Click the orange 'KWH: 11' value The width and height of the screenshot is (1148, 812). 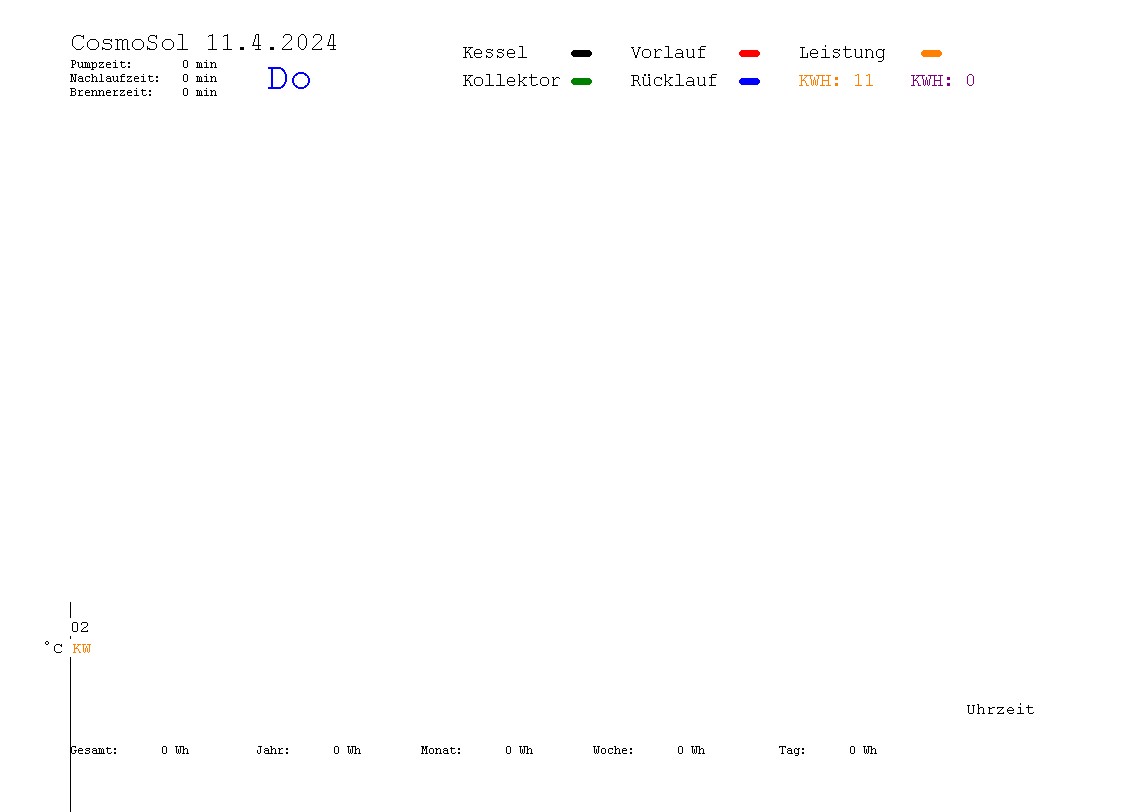click(836, 81)
